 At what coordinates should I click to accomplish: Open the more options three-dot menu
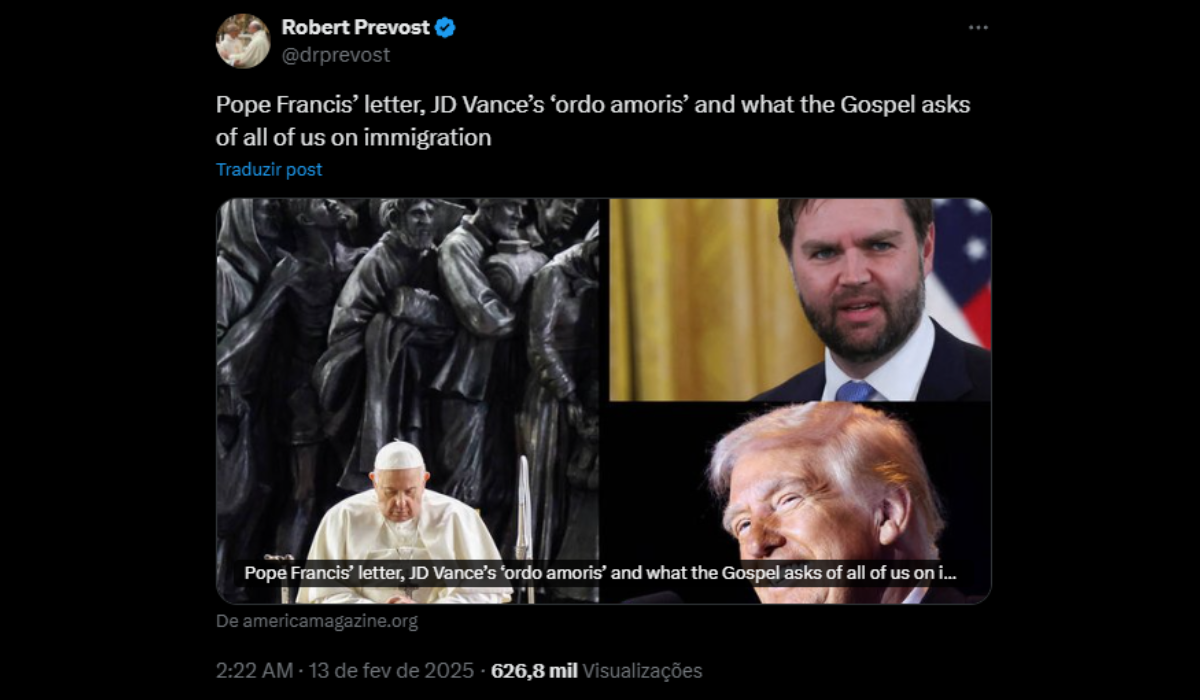[x=978, y=28]
